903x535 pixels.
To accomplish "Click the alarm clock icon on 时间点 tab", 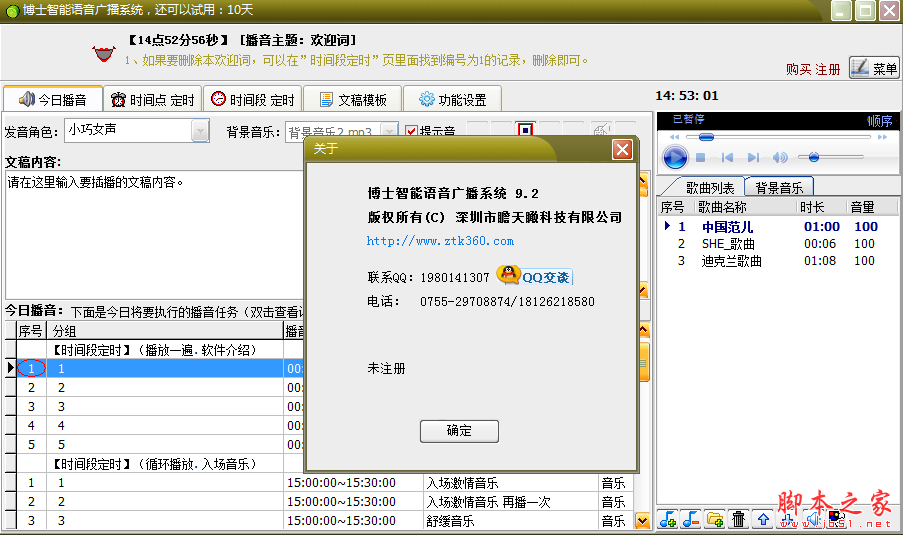I will pos(118,99).
